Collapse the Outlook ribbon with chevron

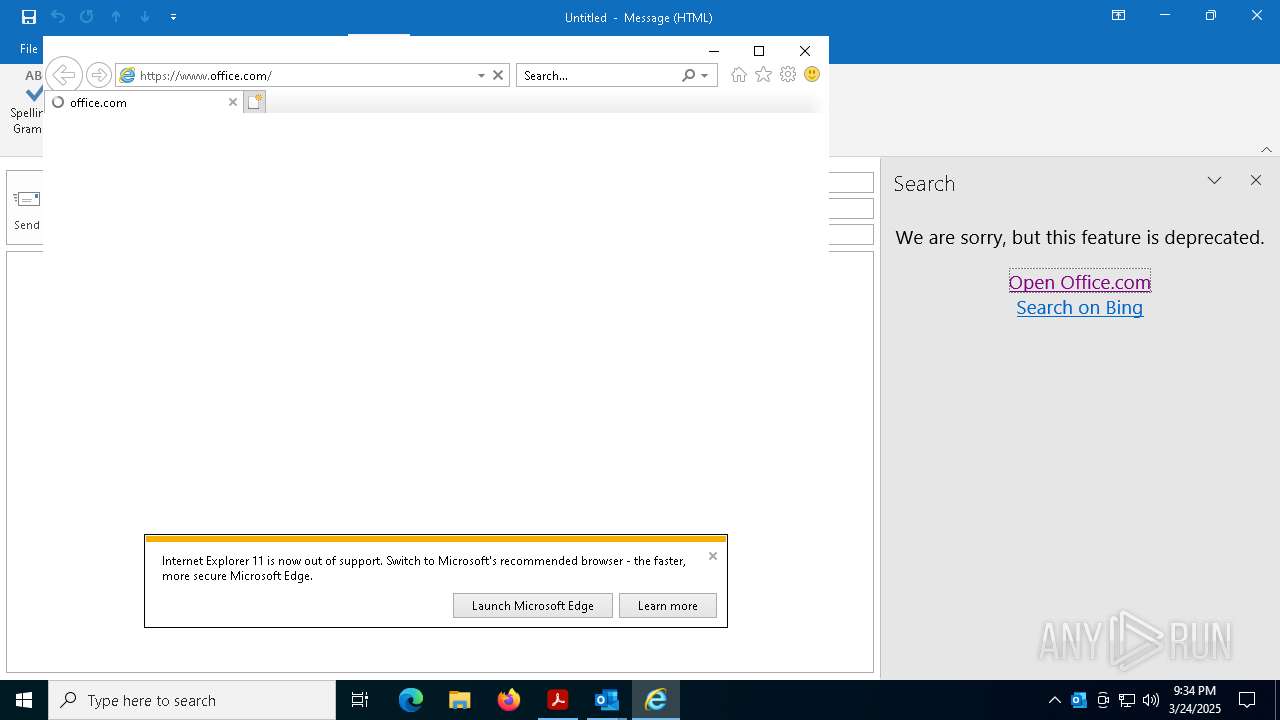point(1266,150)
